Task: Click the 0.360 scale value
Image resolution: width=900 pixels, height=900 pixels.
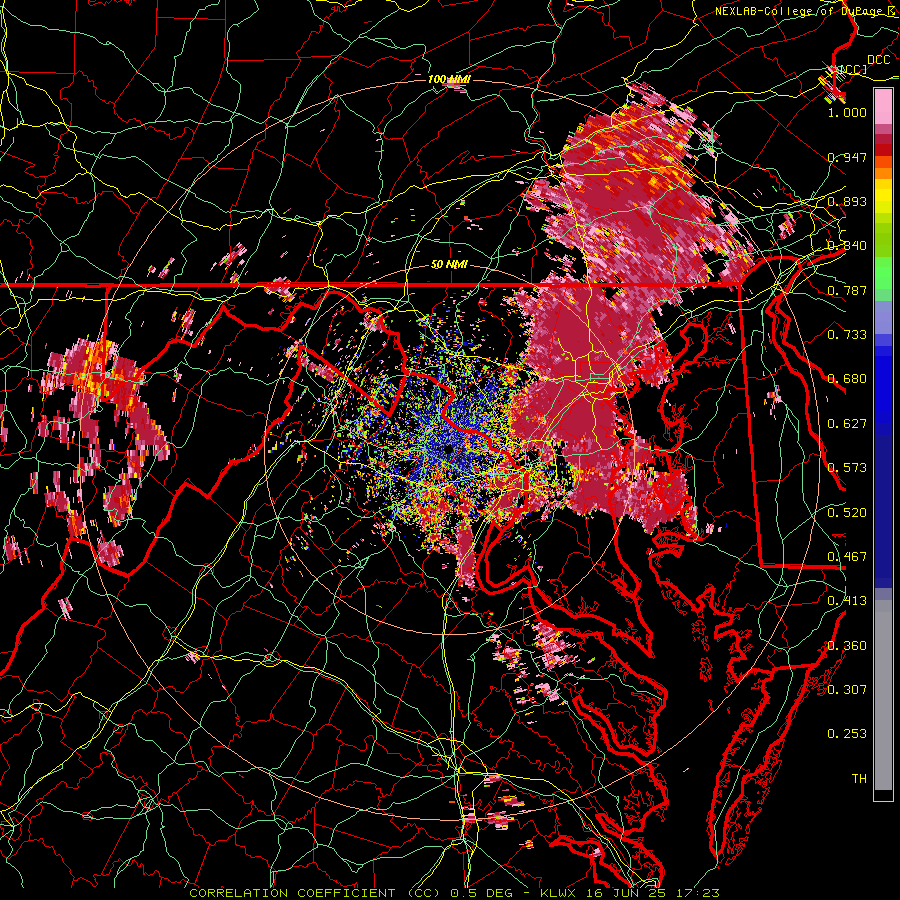Action: [847, 646]
